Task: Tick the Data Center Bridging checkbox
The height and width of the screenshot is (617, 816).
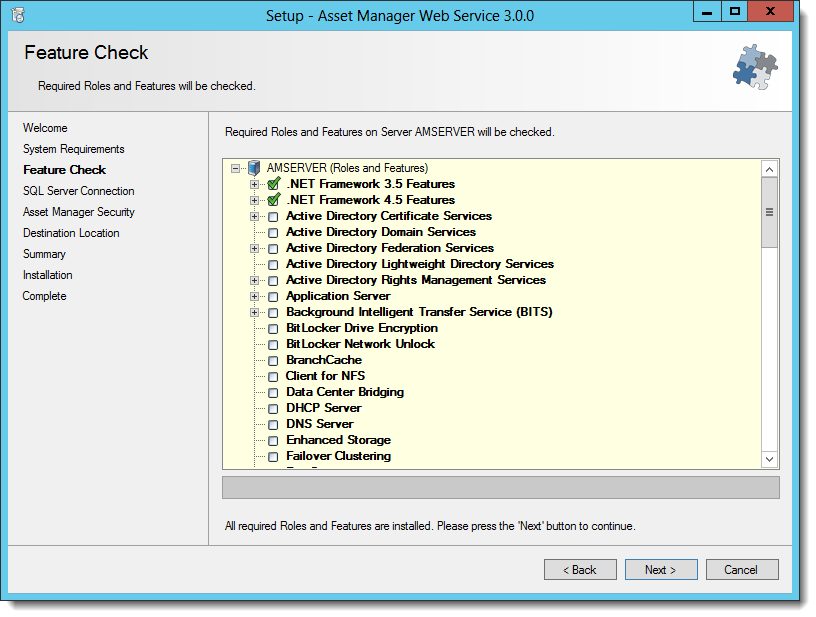Action: [x=273, y=393]
